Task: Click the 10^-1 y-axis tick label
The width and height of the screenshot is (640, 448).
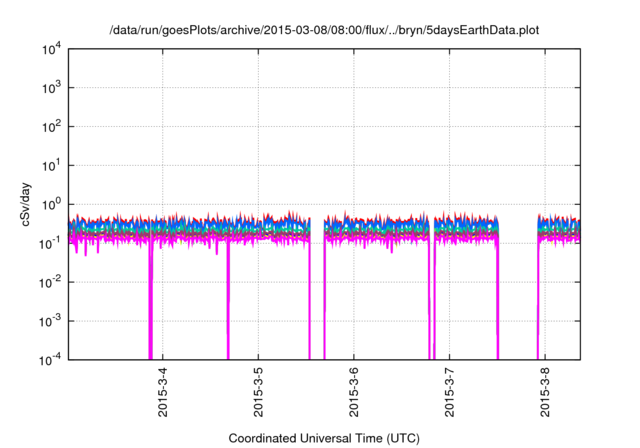Action: pyautogui.click(x=50, y=243)
